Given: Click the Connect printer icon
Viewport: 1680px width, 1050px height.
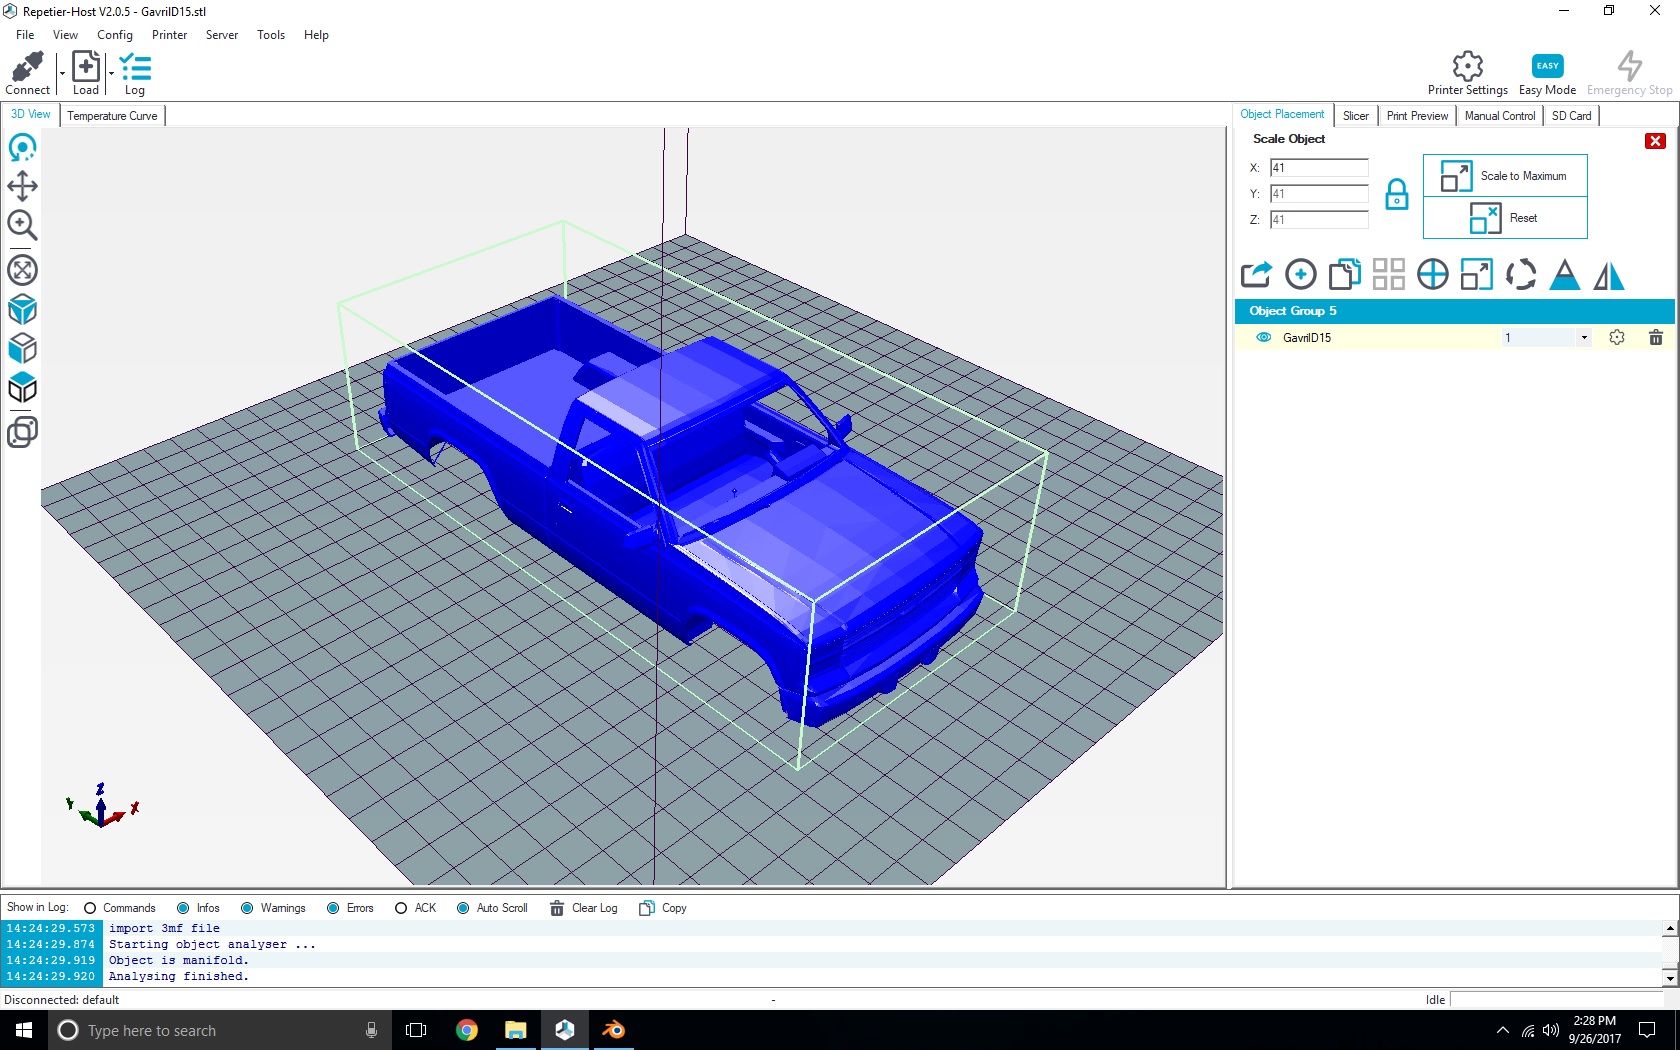Looking at the screenshot, I should coord(27,67).
